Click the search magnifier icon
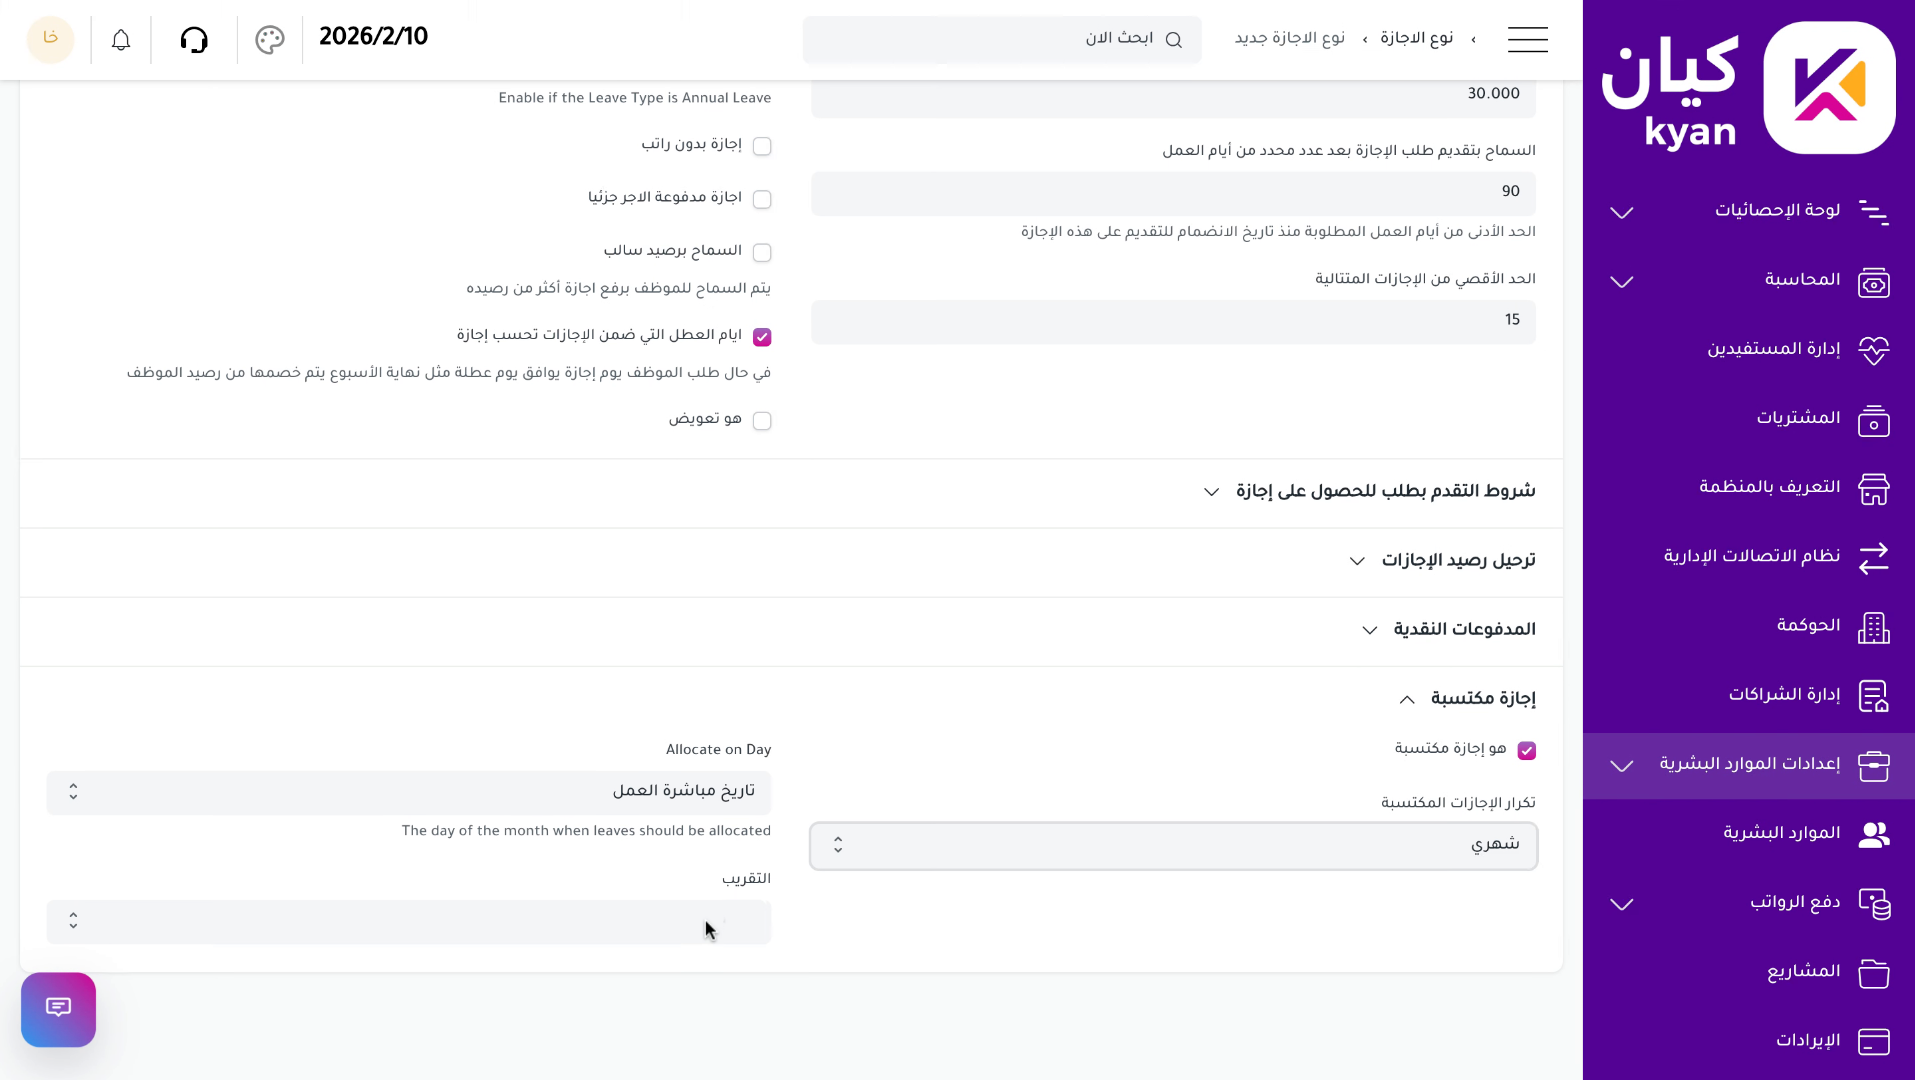Viewport: 1915px width, 1080px height. point(1174,40)
